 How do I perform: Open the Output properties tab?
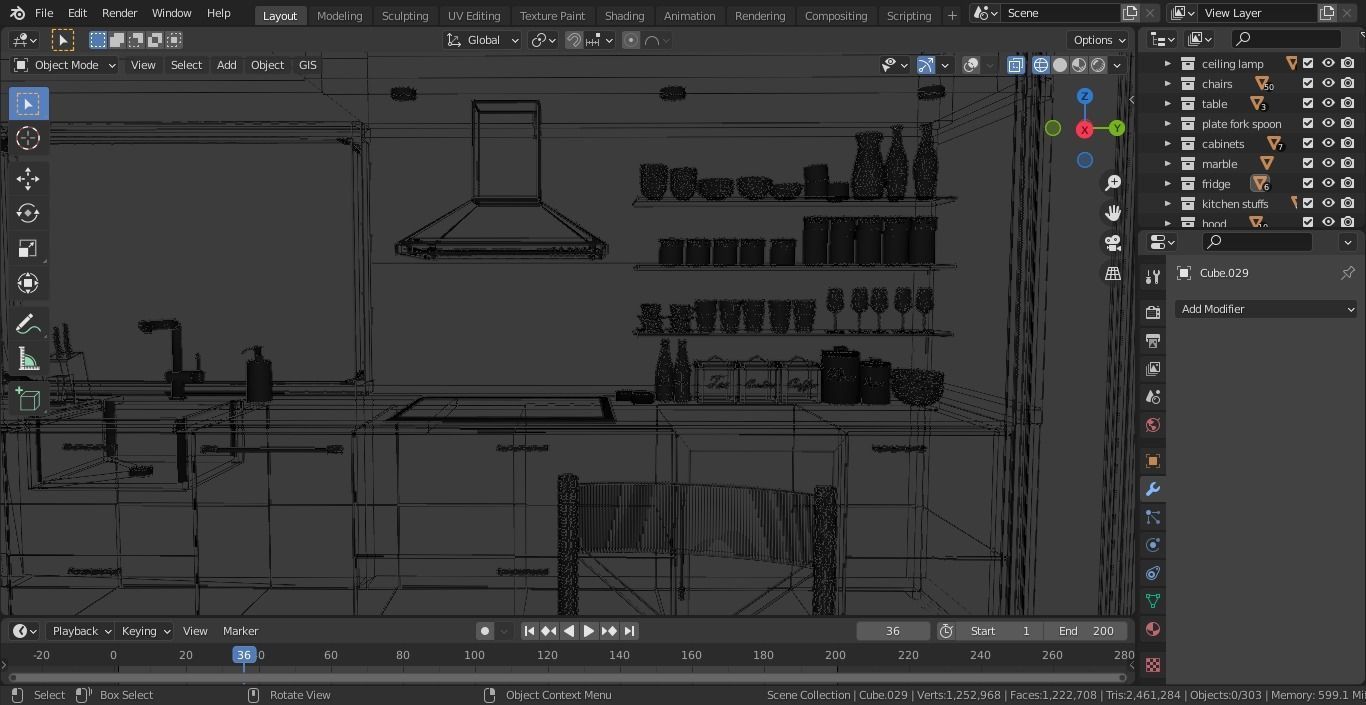[x=1152, y=341]
